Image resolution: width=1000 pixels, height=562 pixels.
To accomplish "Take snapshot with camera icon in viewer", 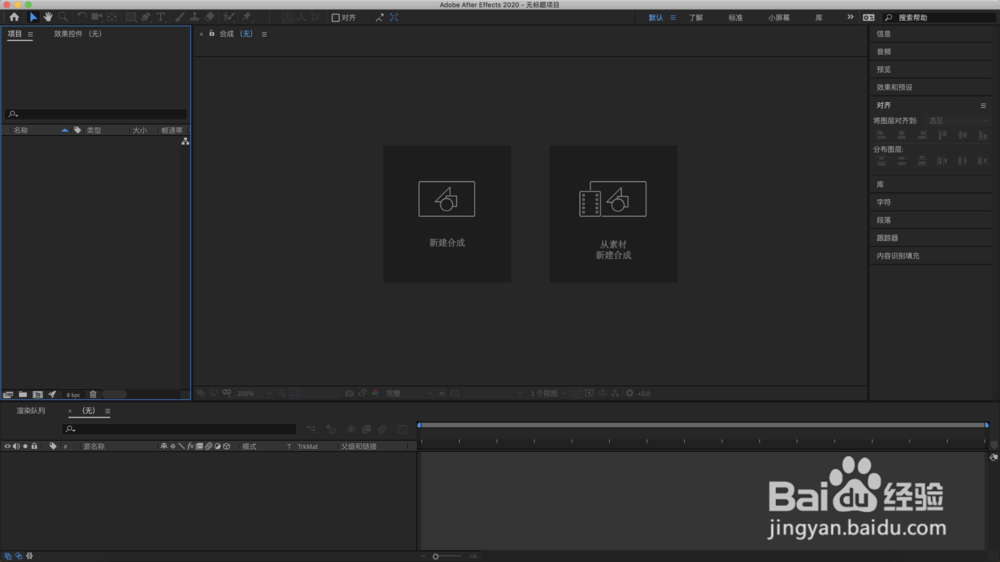I will [x=349, y=393].
